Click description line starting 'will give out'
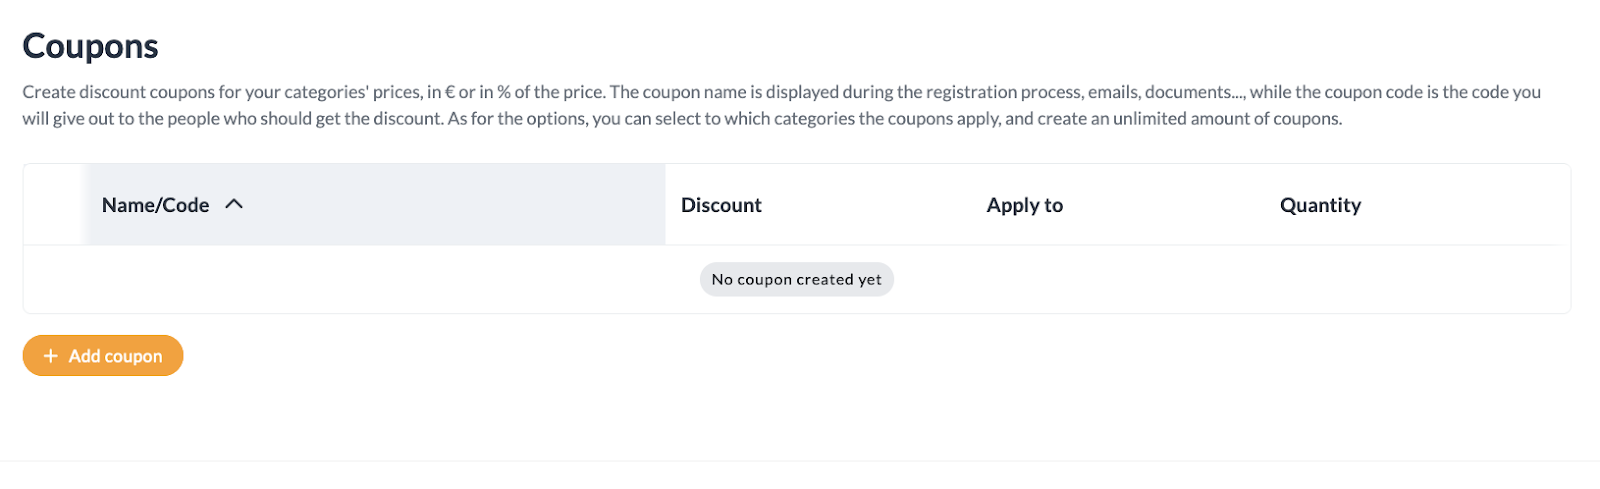The height and width of the screenshot is (489, 1600). click(x=680, y=118)
